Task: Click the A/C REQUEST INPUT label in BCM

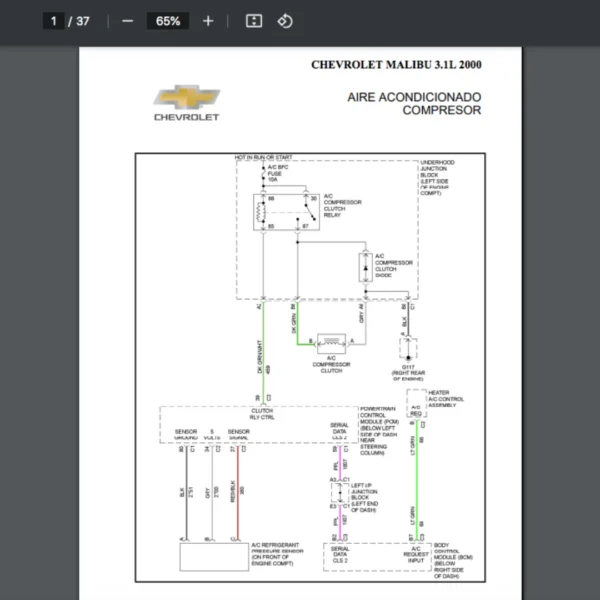Action: coord(416,554)
